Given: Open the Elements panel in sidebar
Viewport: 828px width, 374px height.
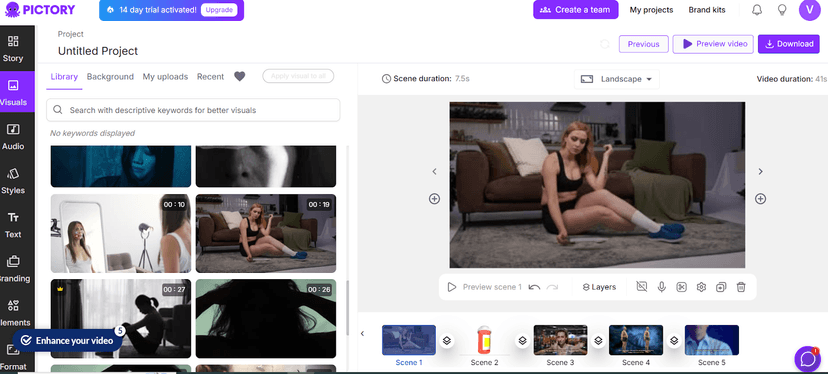Looking at the screenshot, I should pos(13,313).
